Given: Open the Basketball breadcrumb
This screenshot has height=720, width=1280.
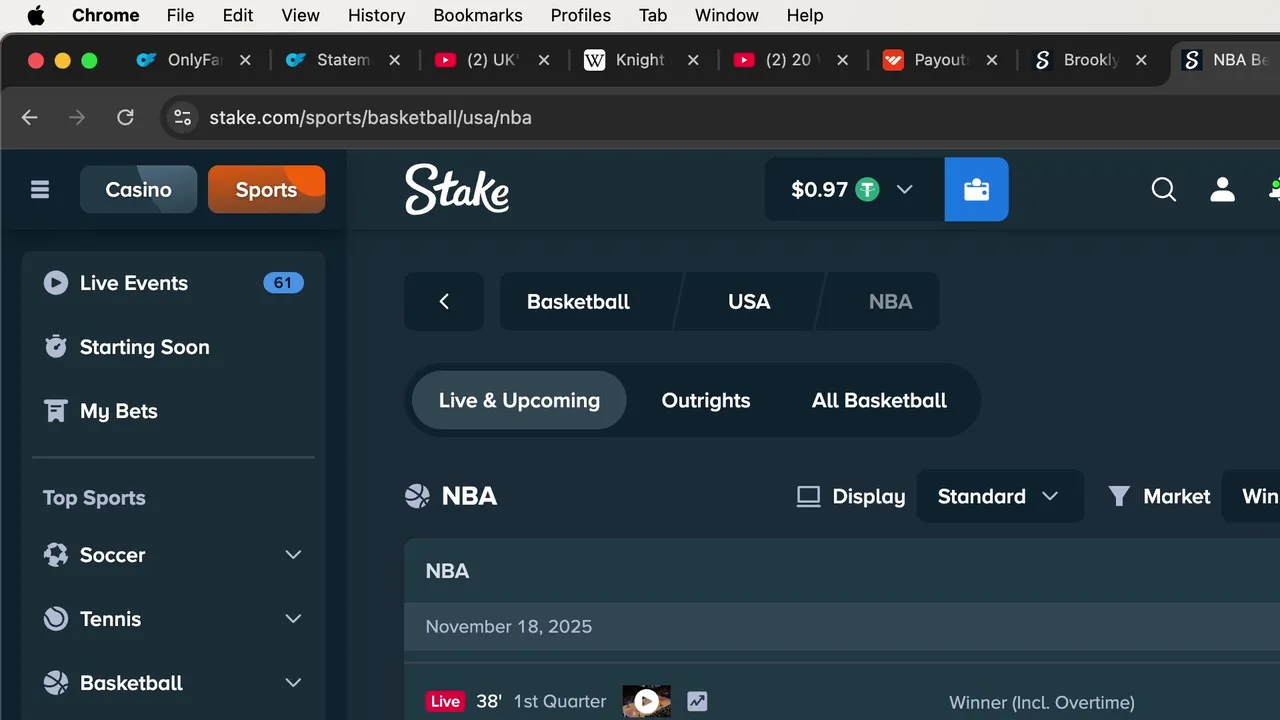Looking at the screenshot, I should point(579,301).
